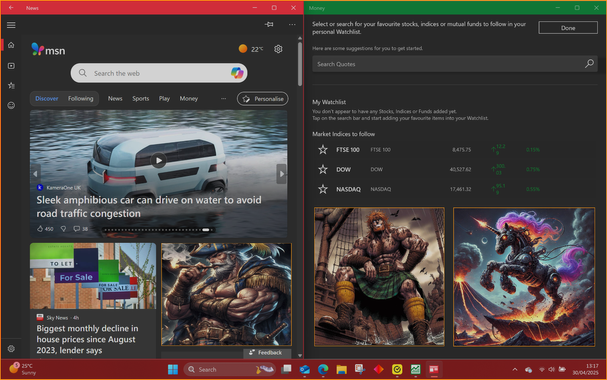Toggle the NASDAQ watchlist star

(323, 189)
